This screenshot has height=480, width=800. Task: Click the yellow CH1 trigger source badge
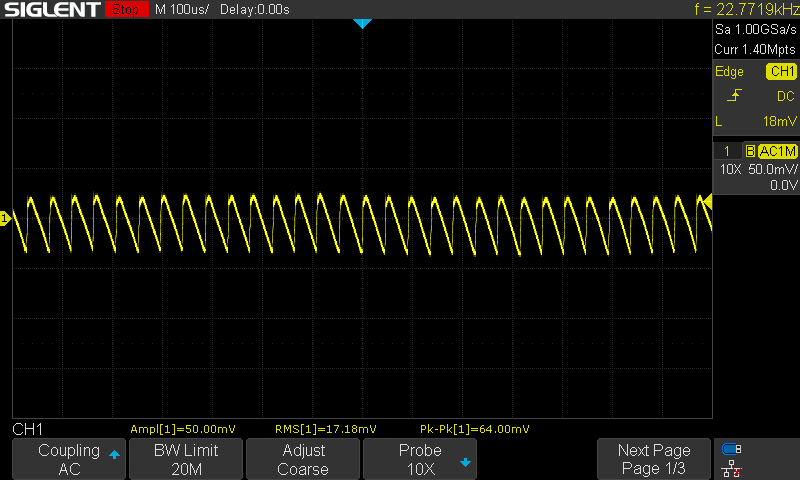click(781, 72)
